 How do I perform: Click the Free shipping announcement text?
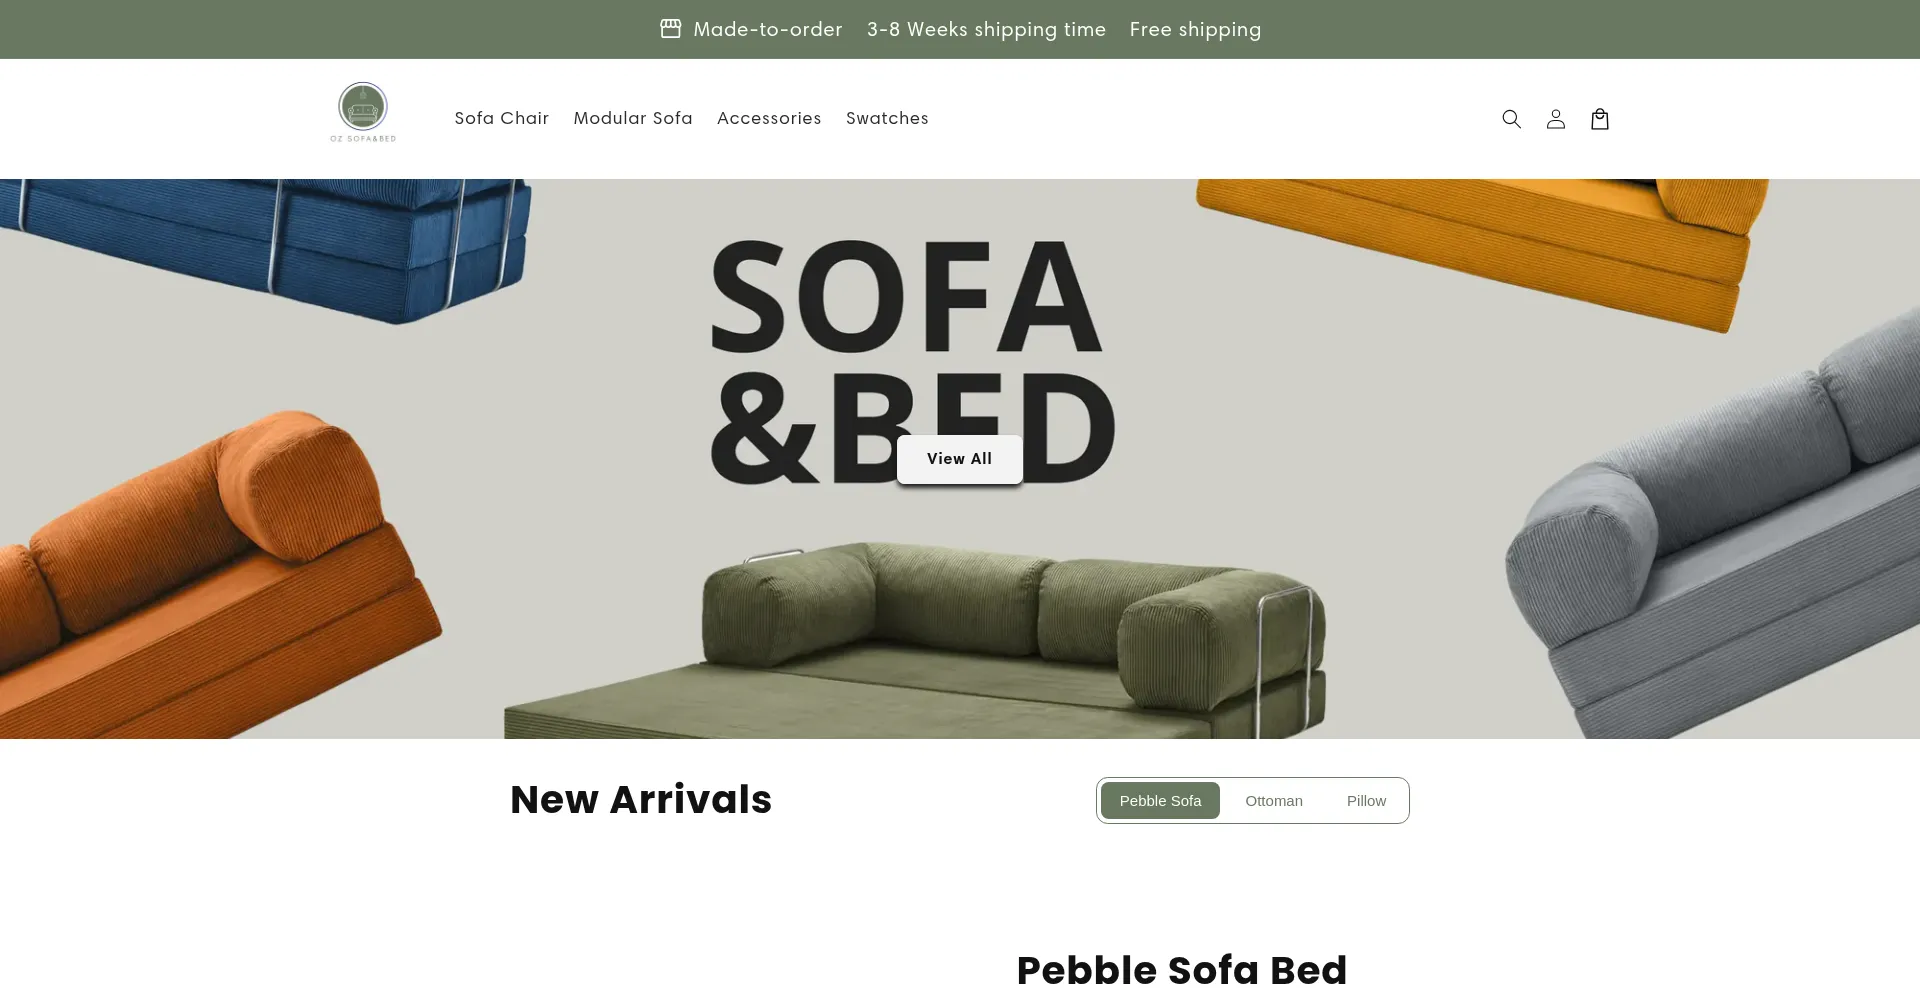pyautogui.click(x=1195, y=29)
